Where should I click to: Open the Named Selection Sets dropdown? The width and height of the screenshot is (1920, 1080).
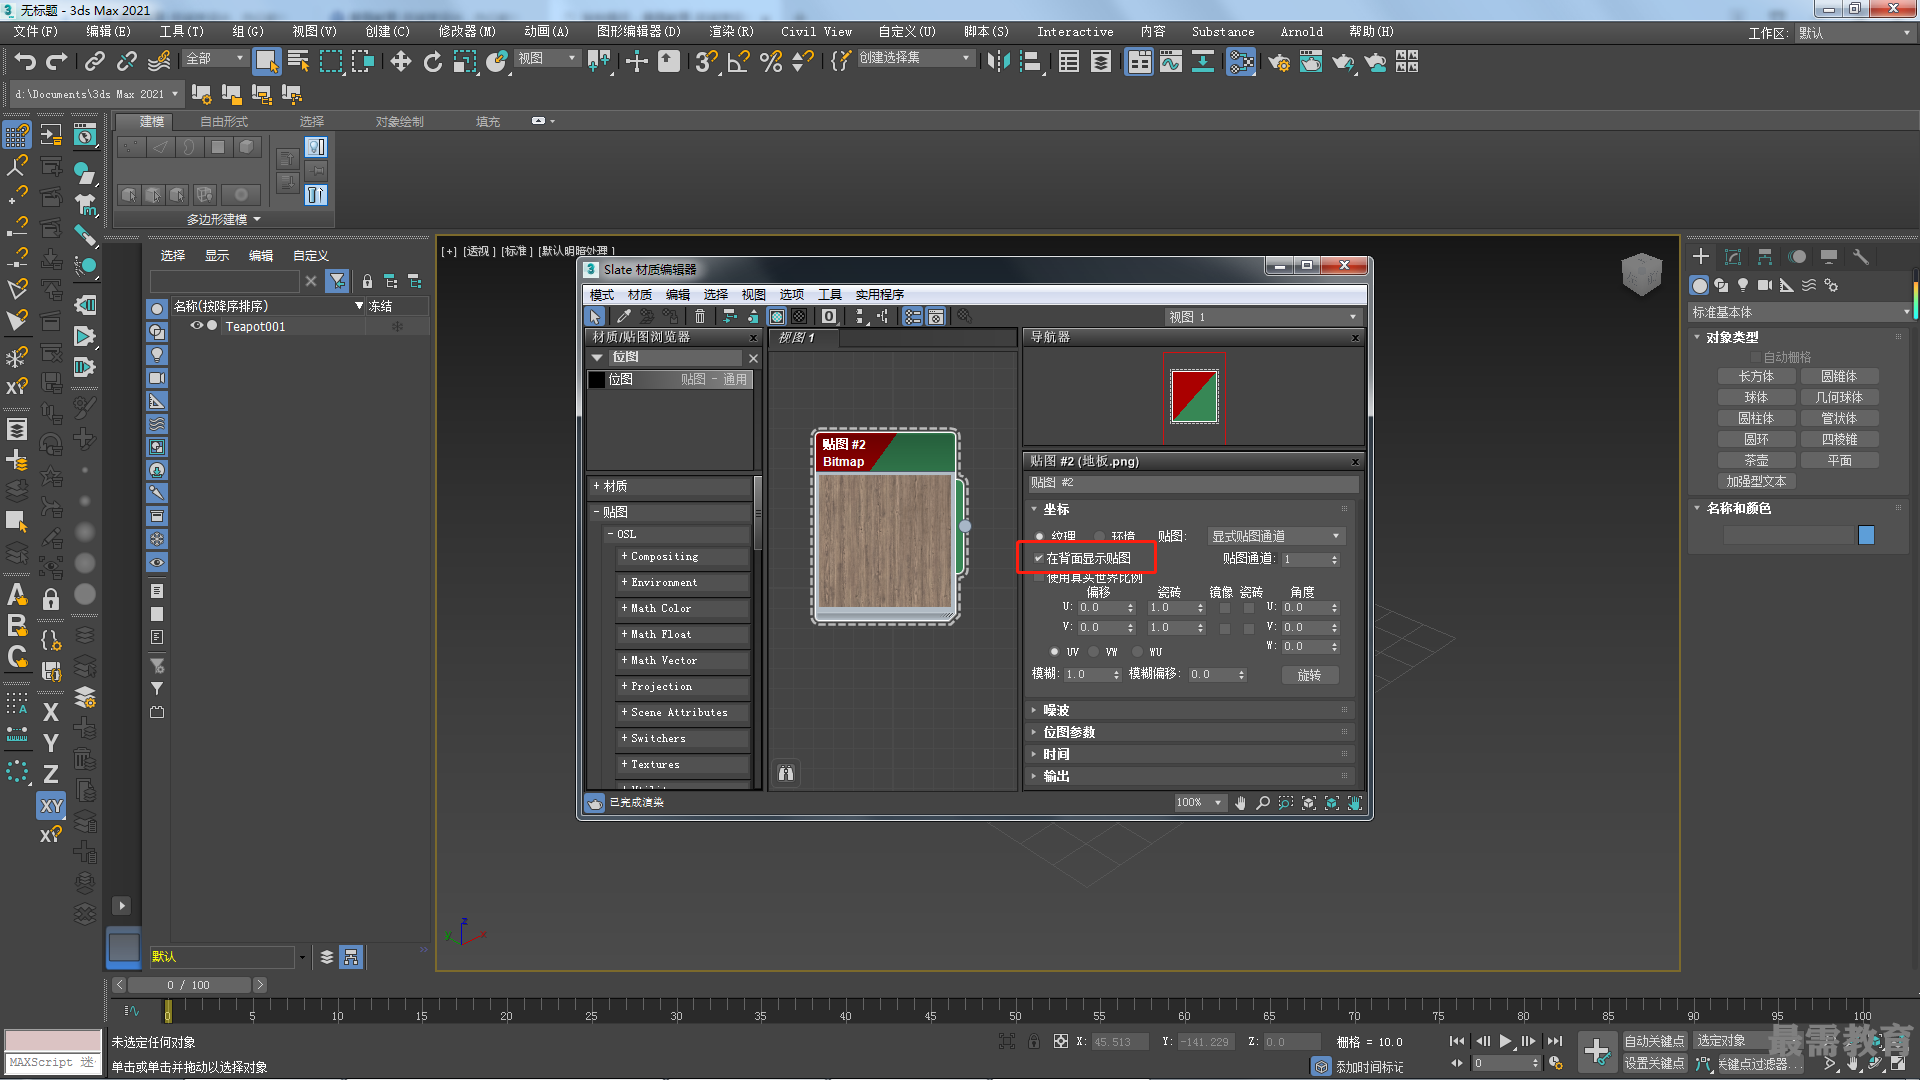915,58
